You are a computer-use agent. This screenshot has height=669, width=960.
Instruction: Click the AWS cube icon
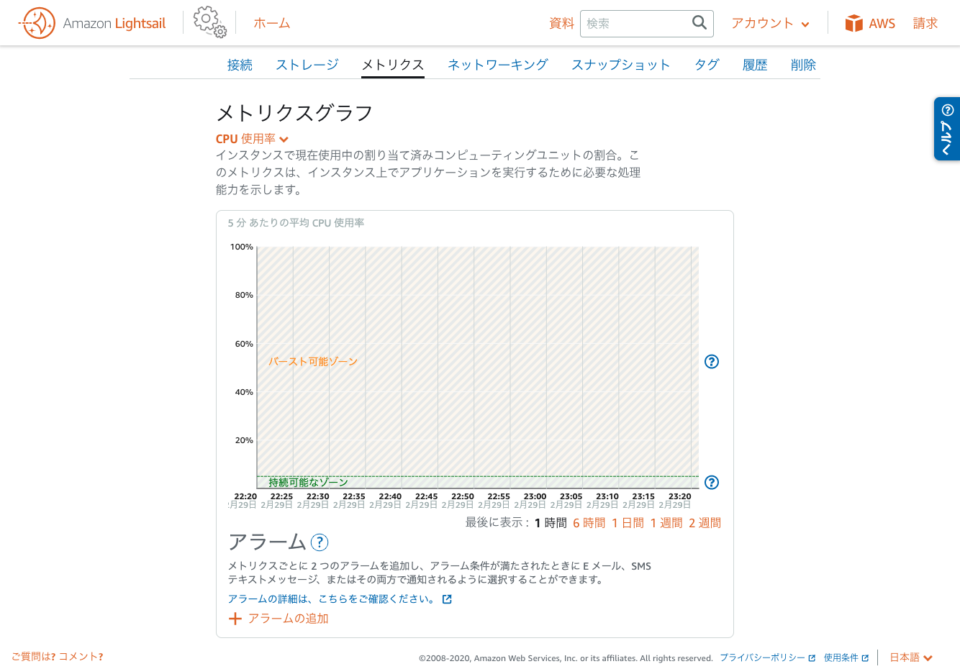coord(853,23)
